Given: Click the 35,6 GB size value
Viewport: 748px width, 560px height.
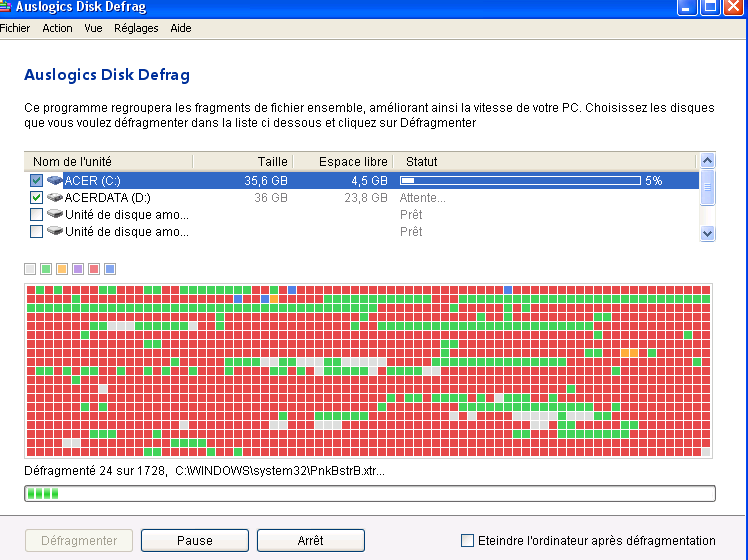Looking at the screenshot, I should pyautogui.click(x=266, y=181).
